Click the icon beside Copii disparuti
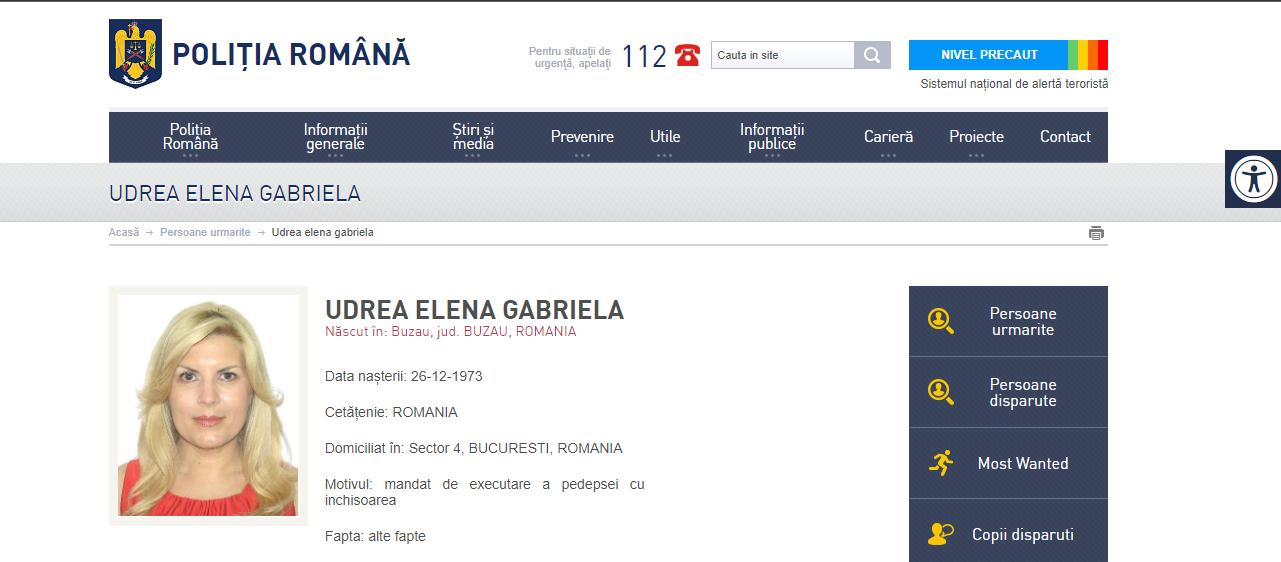 [940, 534]
